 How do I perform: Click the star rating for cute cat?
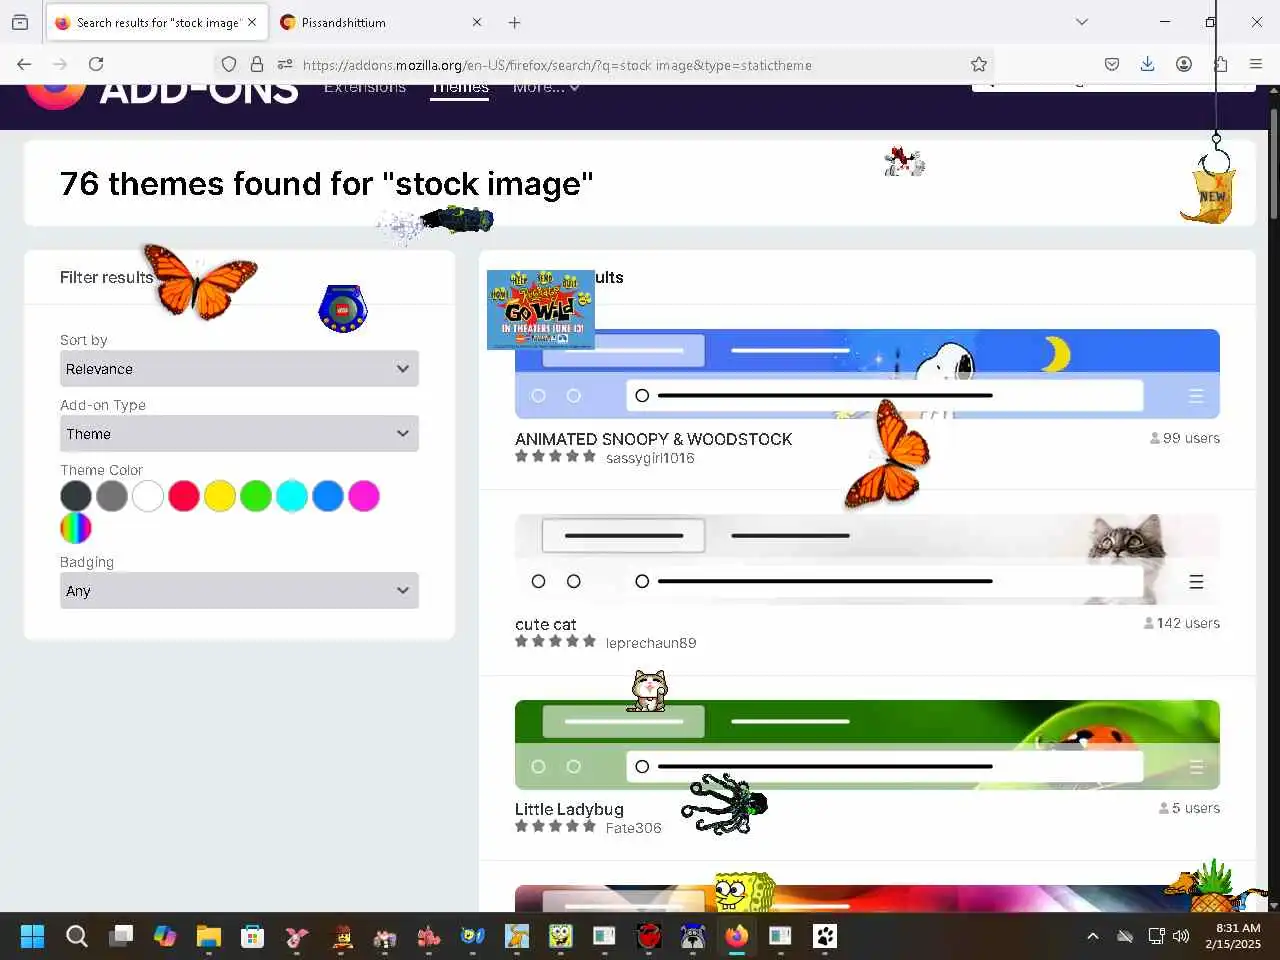[555, 641]
